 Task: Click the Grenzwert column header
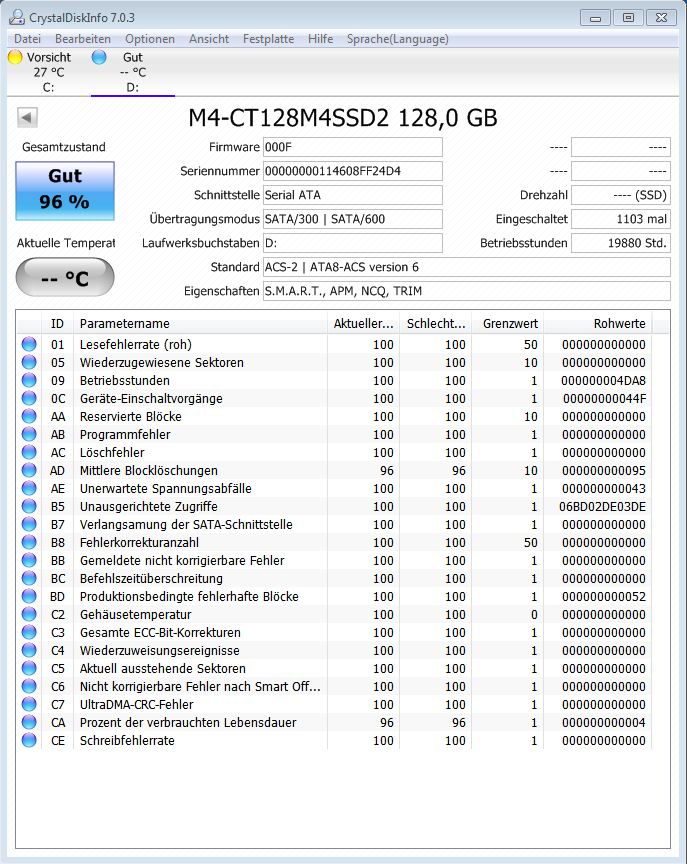coord(507,323)
